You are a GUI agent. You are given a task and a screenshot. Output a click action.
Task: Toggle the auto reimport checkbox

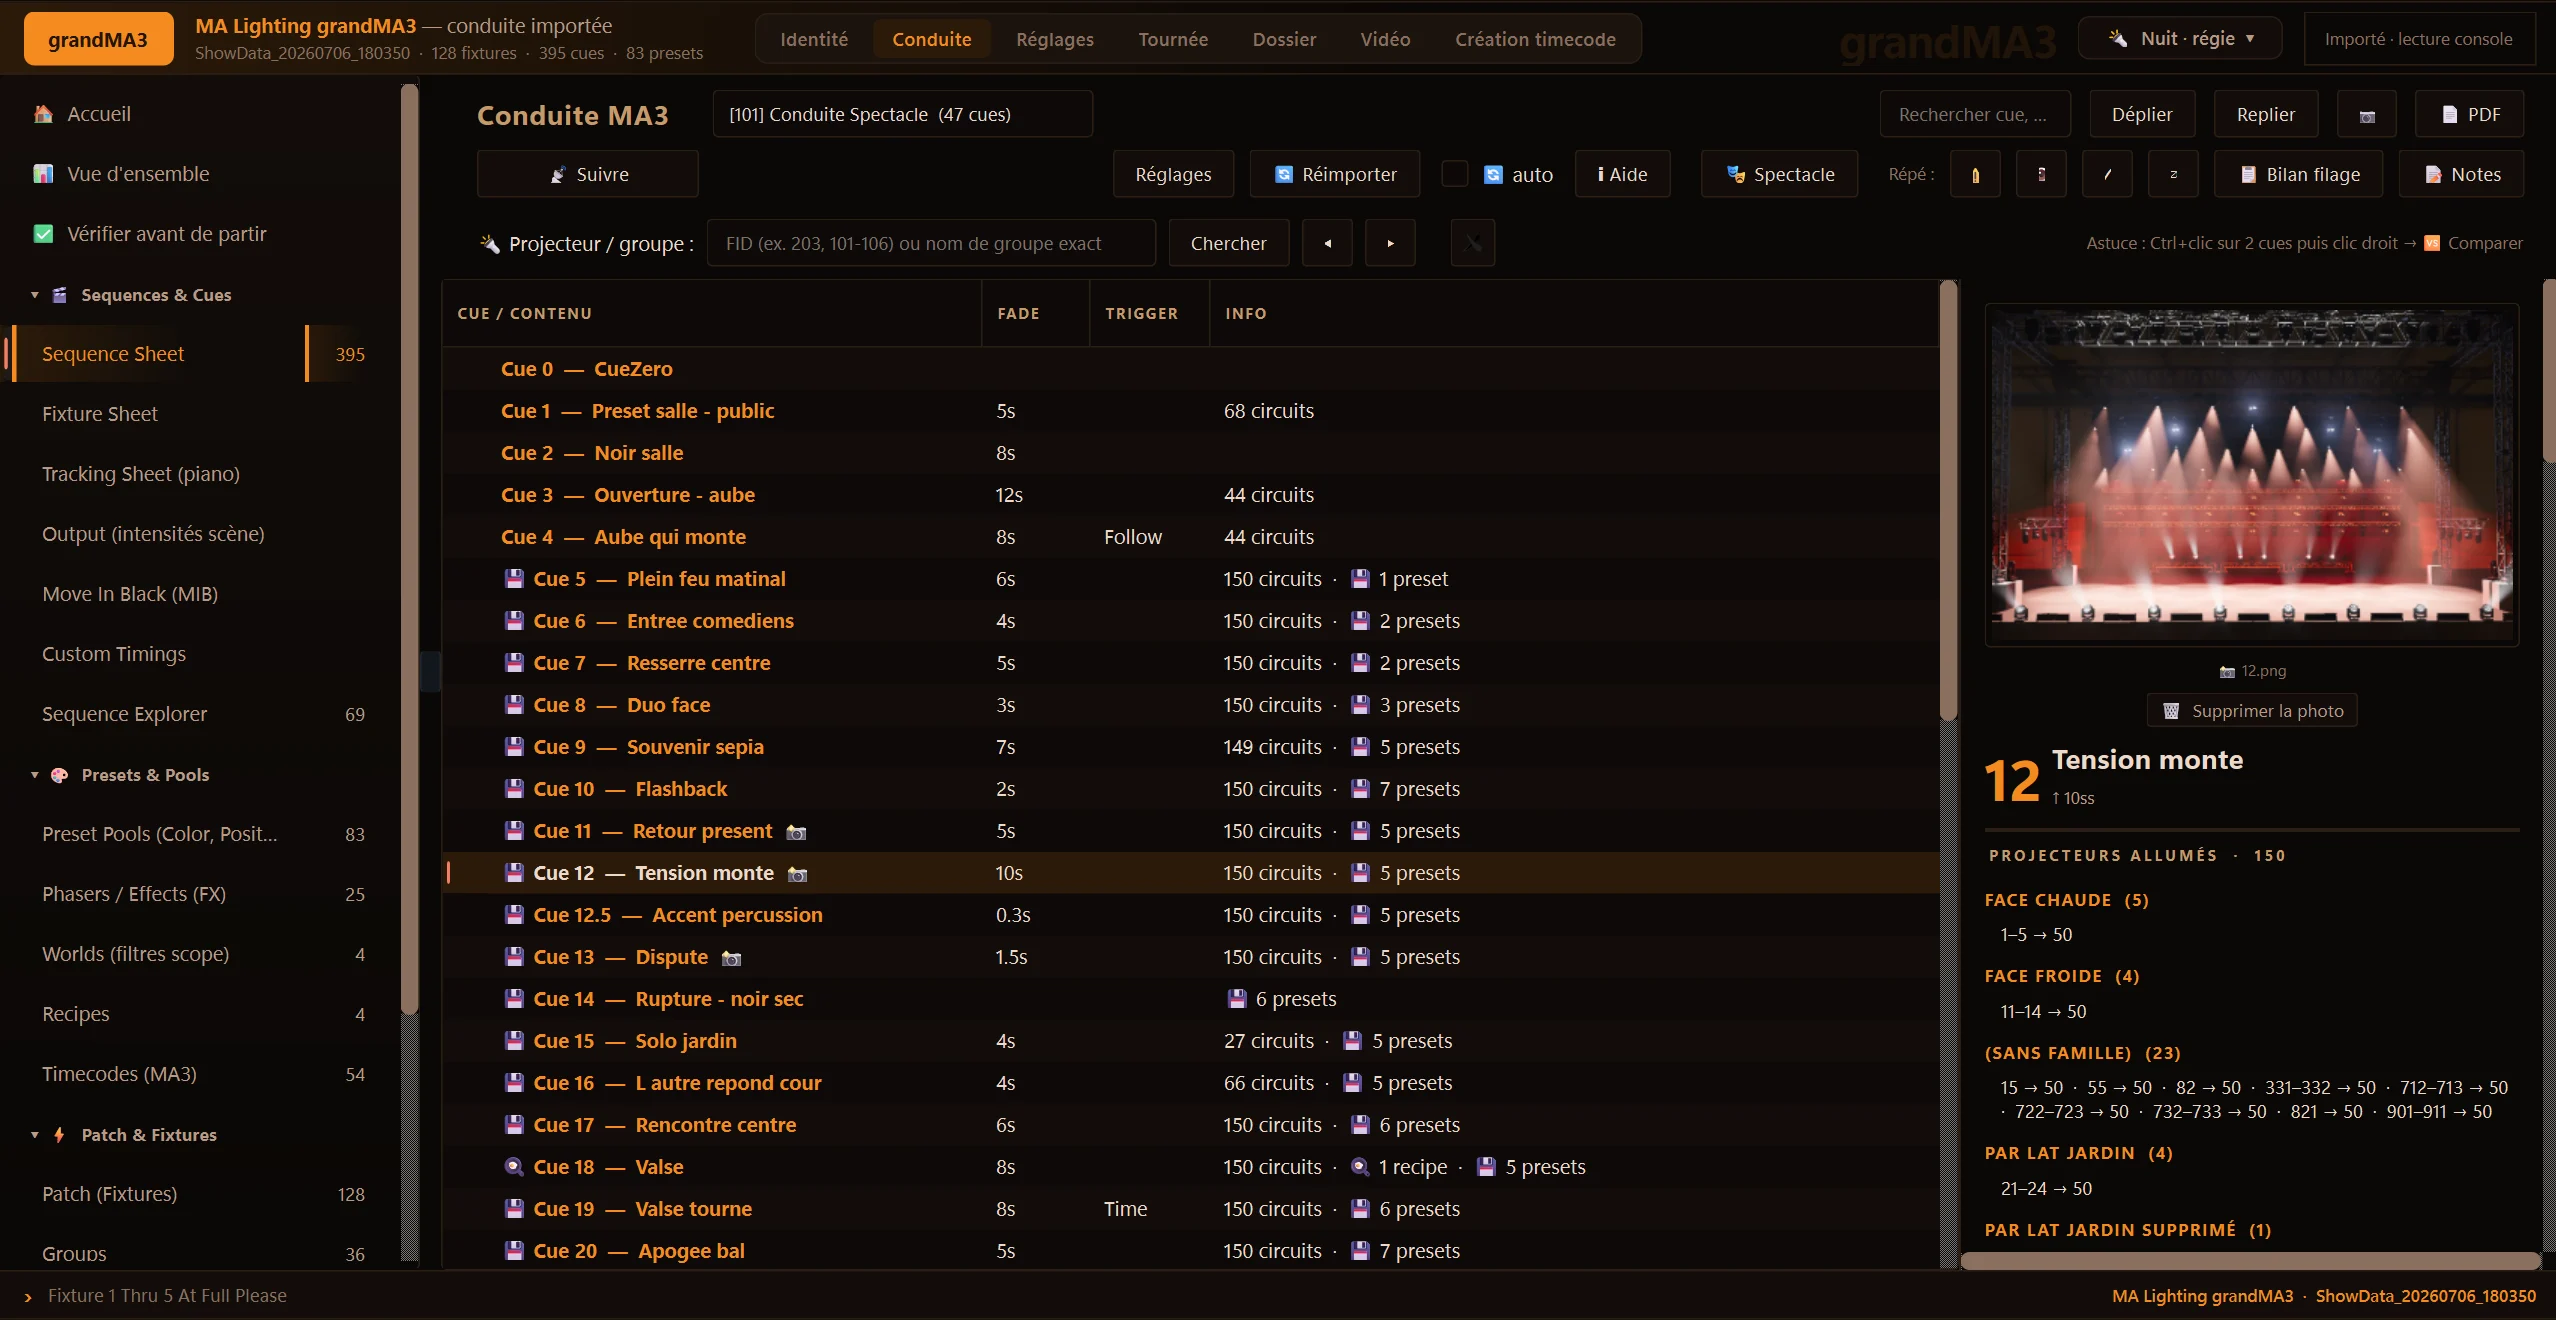click(x=1455, y=174)
